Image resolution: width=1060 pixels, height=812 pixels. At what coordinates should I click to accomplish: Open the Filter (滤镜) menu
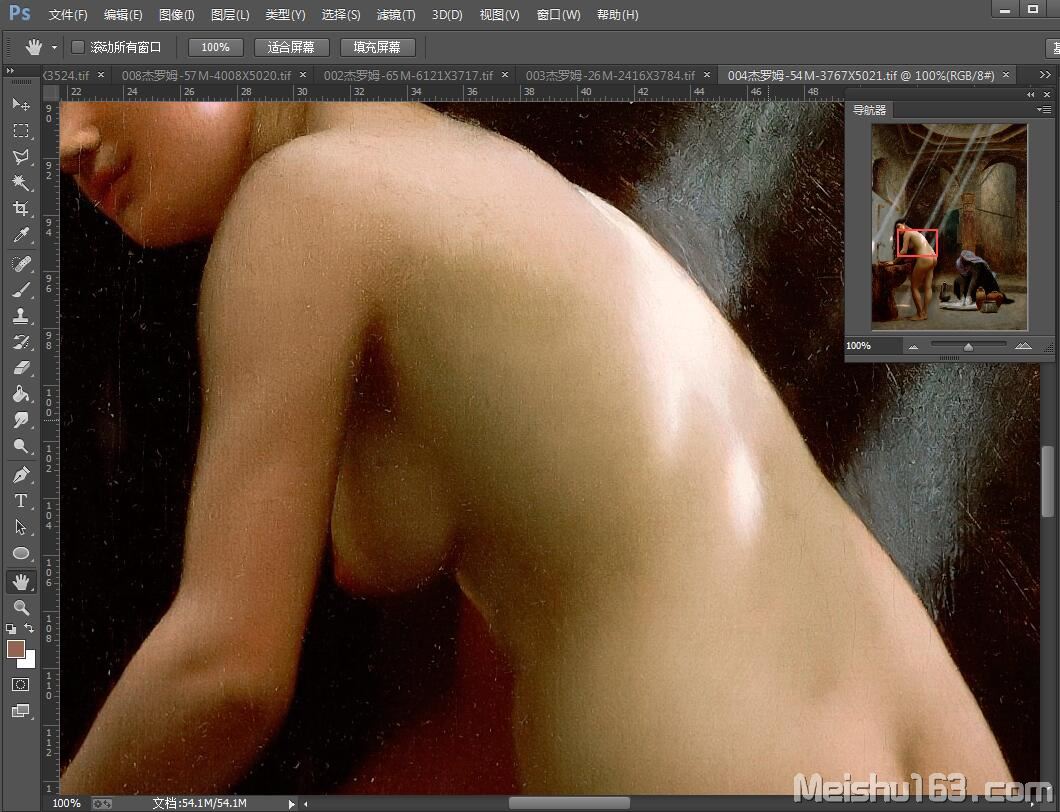(395, 14)
